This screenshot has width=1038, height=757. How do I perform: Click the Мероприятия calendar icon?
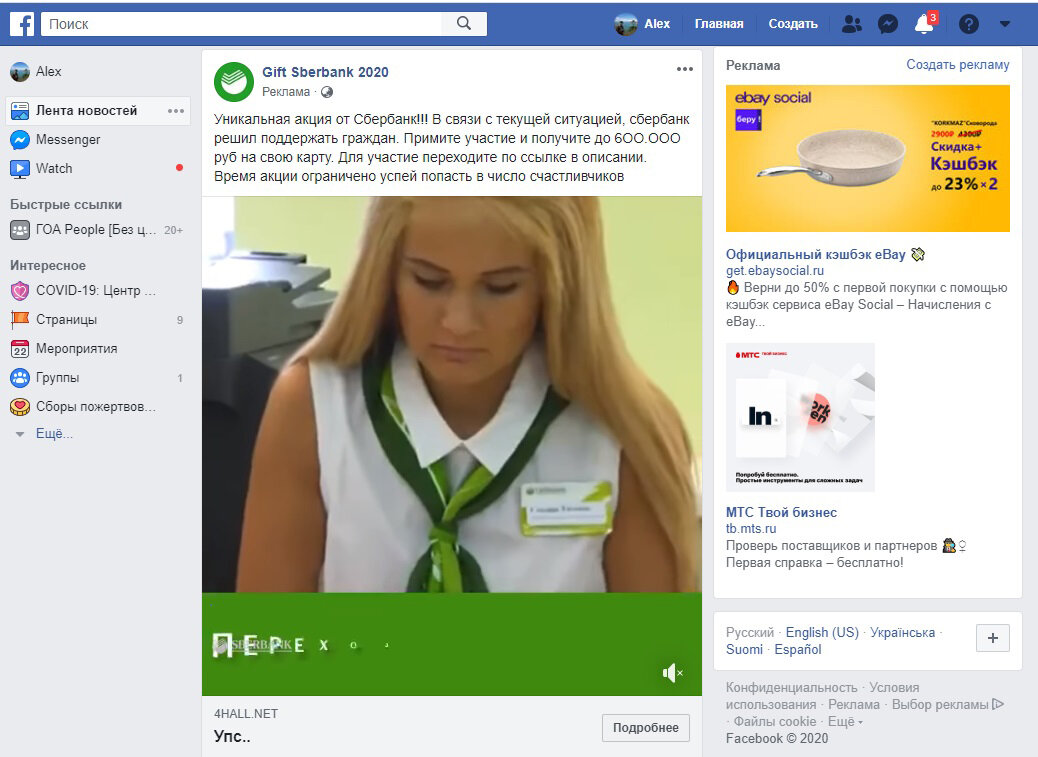click(x=20, y=349)
